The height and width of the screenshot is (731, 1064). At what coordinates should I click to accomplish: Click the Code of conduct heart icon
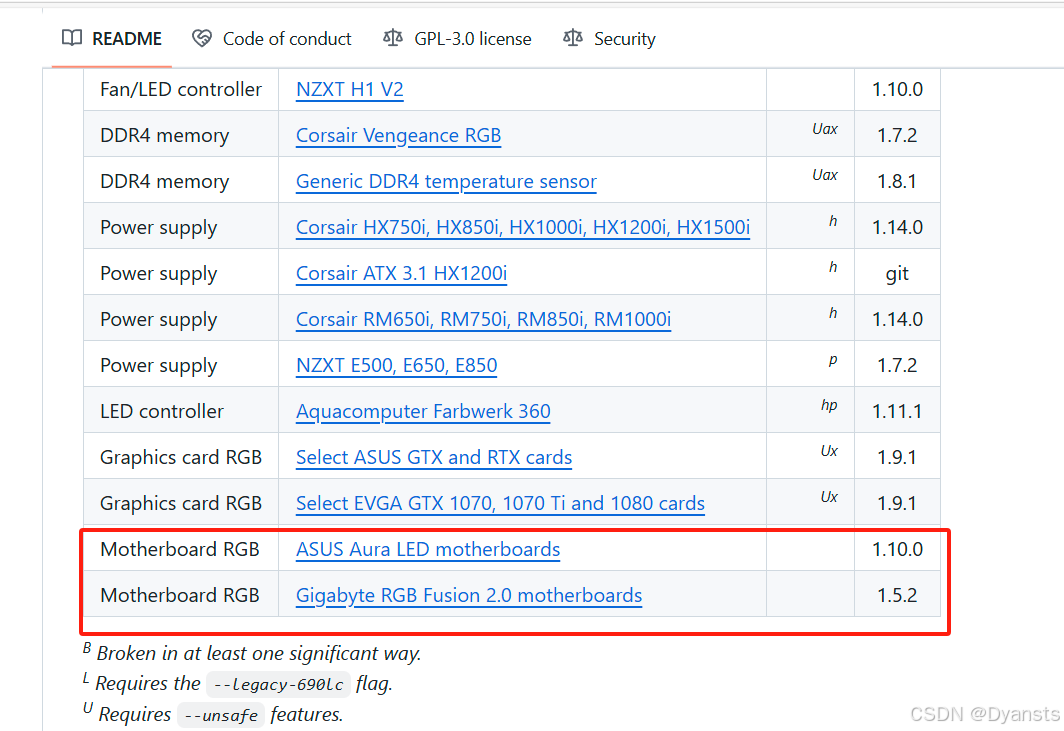(x=202, y=38)
